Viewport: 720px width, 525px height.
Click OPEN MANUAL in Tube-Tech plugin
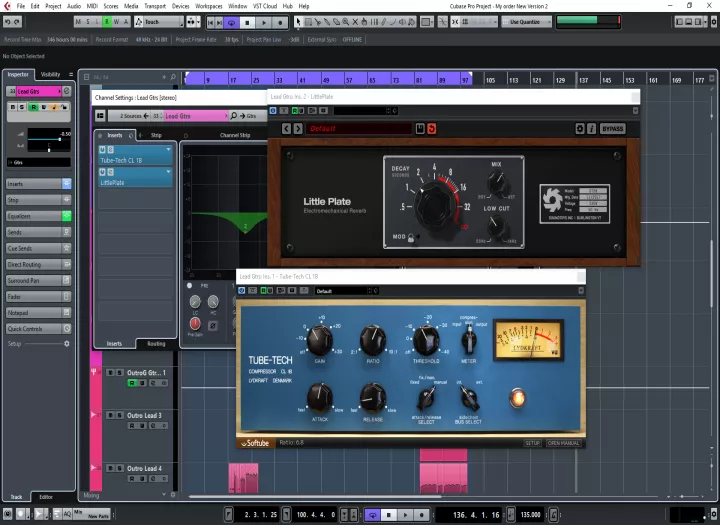point(563,443)
